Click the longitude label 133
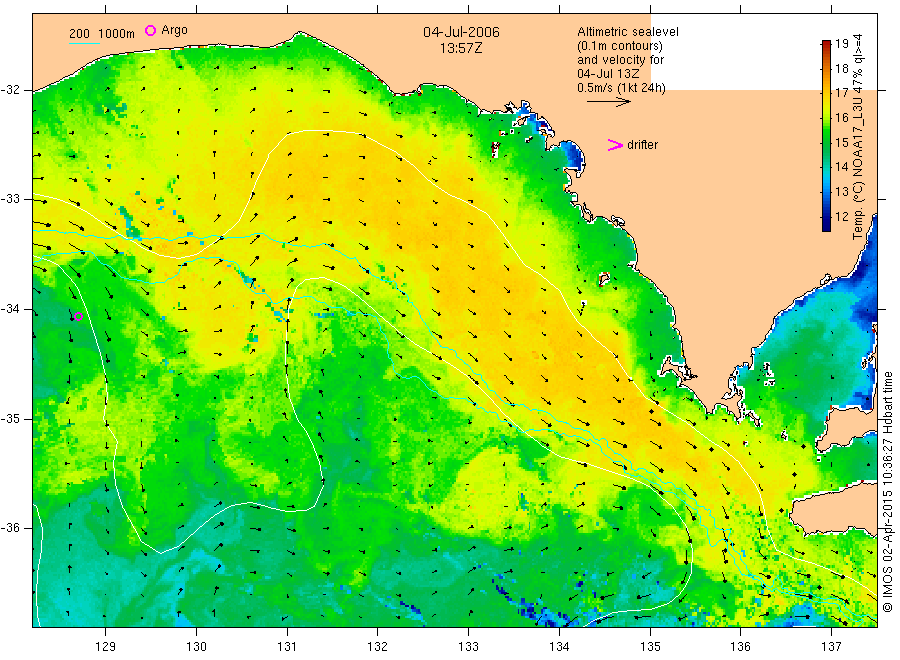This screenshot has height=660, width=900. 468,647
